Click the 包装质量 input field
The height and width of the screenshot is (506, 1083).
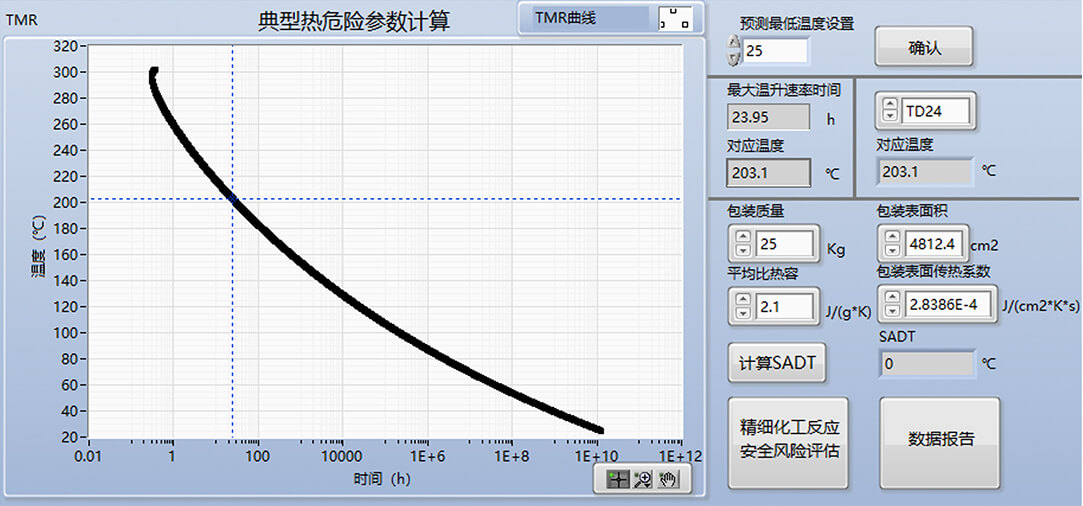pyautogui.click(x=785, y=243)
